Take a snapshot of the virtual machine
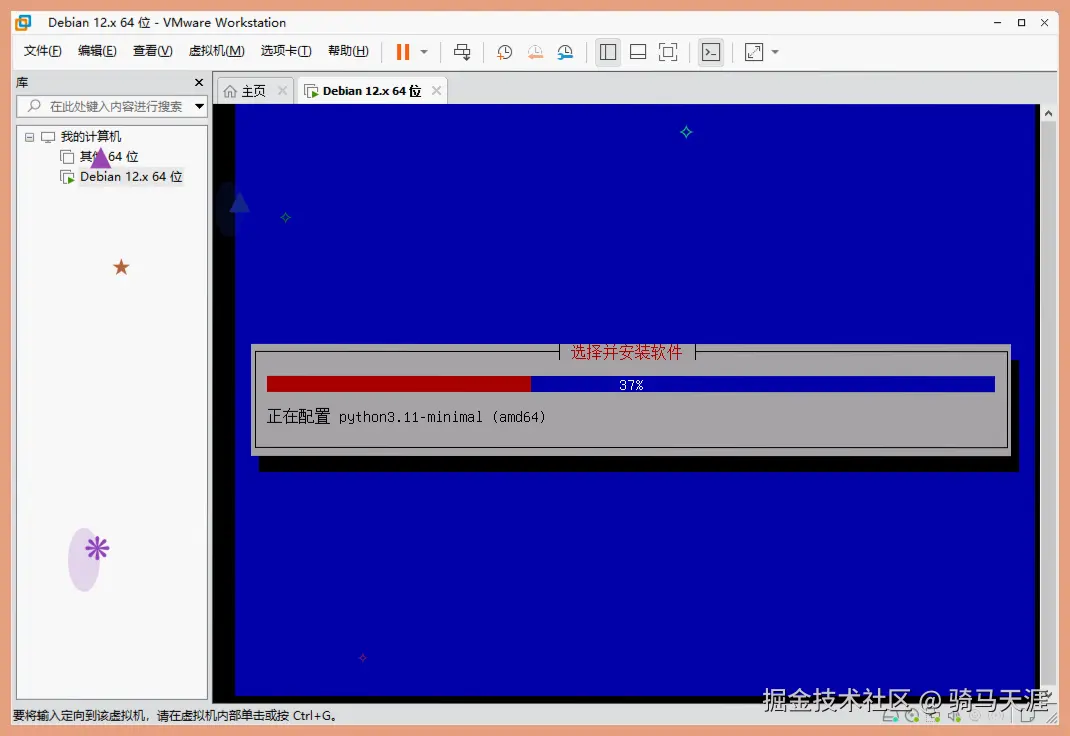The image size is (1070, 736). 504,52
